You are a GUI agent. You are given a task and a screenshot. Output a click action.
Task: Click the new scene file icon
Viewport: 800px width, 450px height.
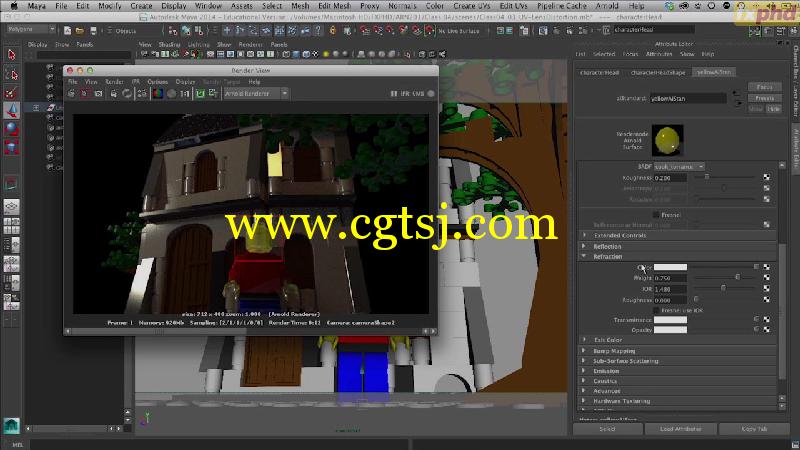pos(67,31)
